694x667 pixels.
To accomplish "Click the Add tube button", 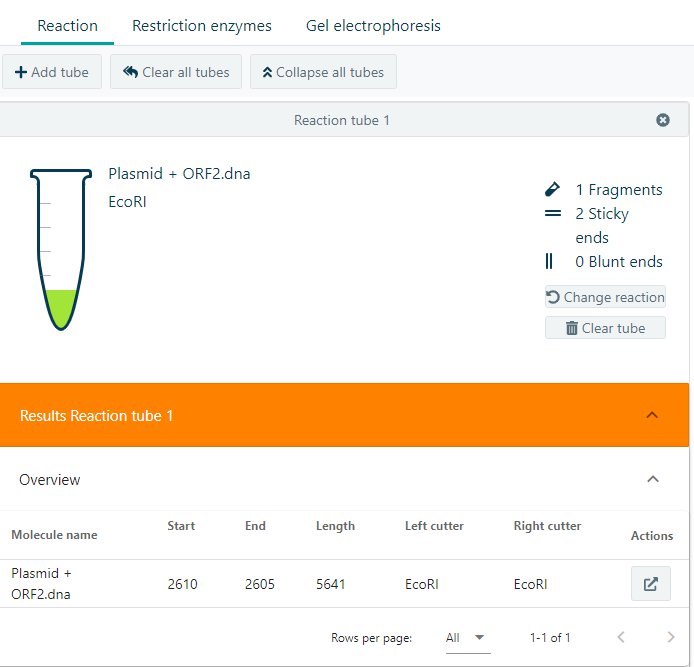I will point(52,72).
